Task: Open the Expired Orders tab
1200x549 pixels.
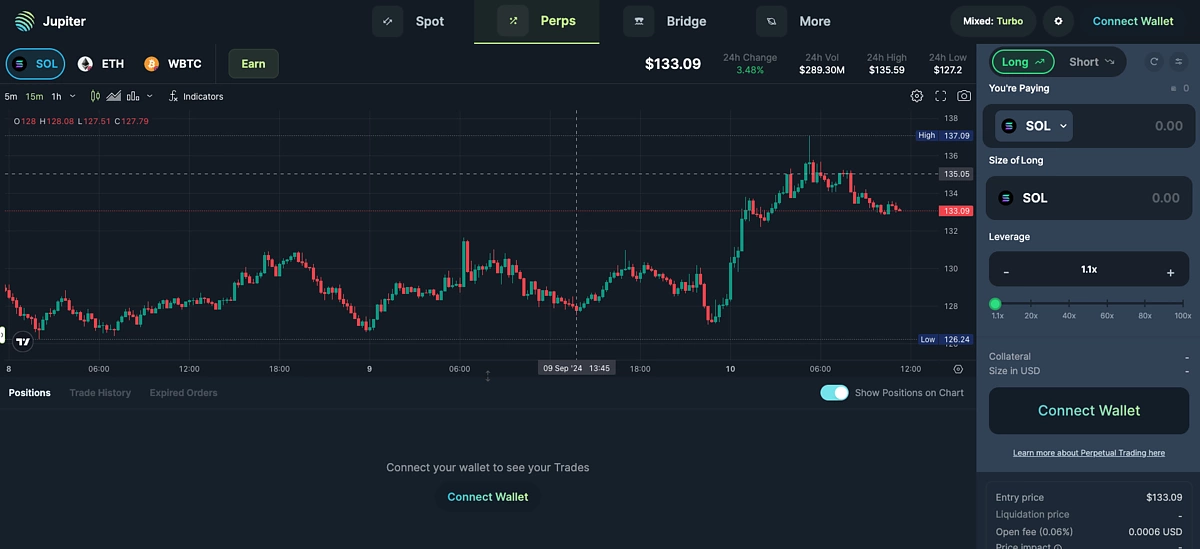Action: (183, 393)
